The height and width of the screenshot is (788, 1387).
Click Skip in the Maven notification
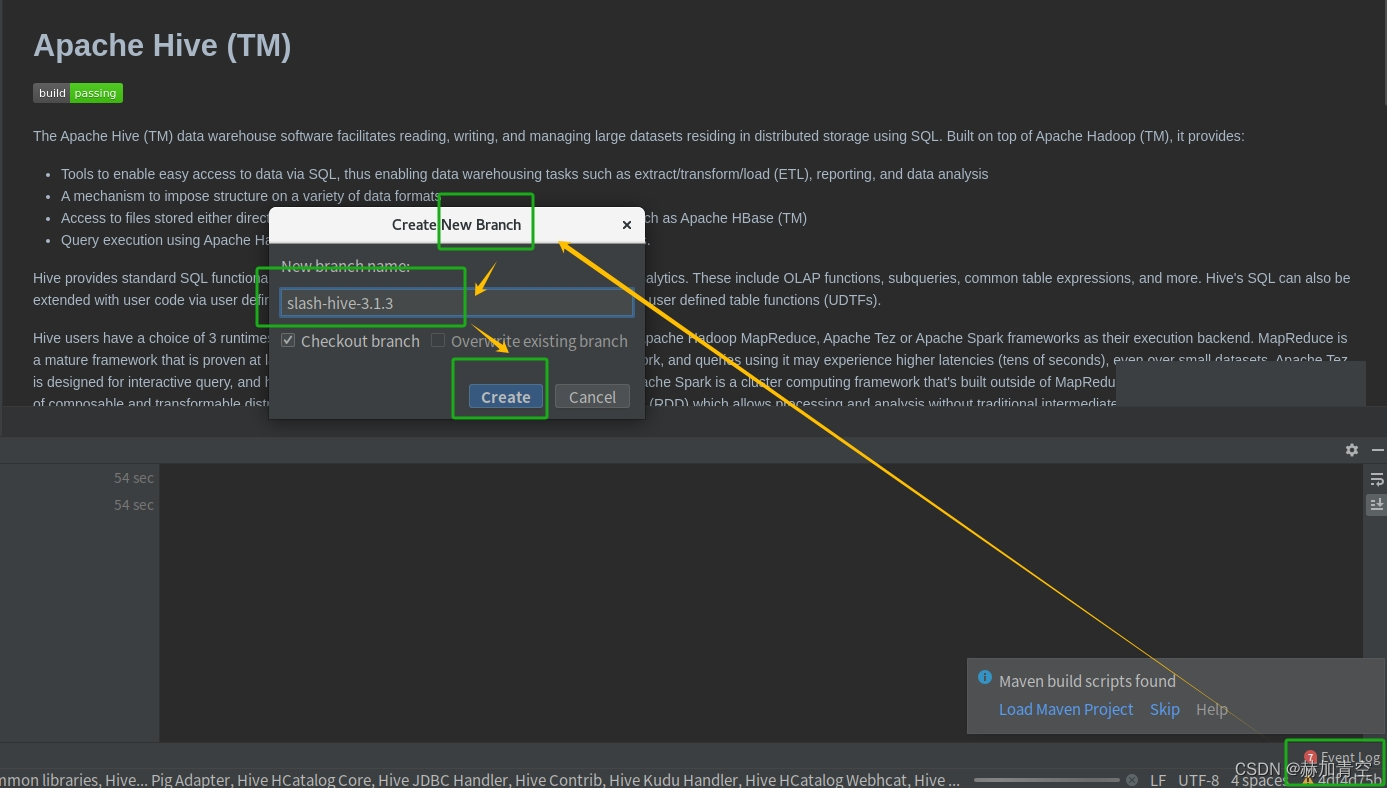[1165, 709]
